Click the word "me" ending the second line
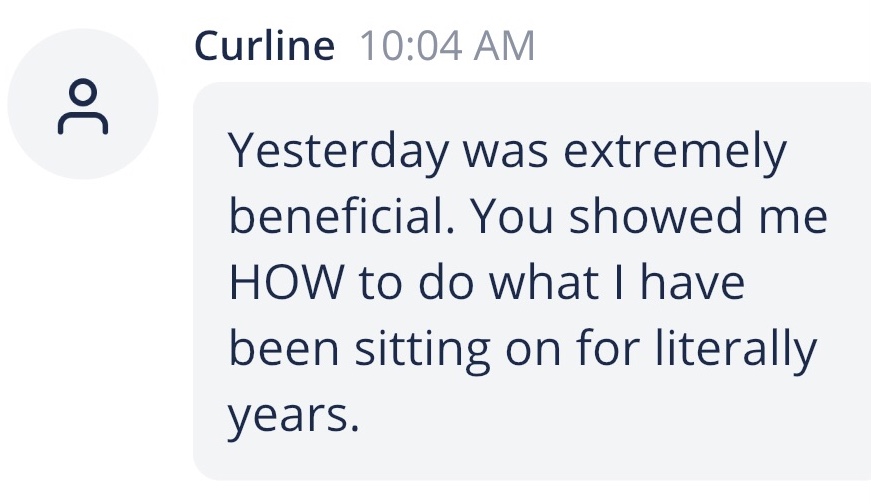This screenshot has width=871, height=504. [795, 218]
